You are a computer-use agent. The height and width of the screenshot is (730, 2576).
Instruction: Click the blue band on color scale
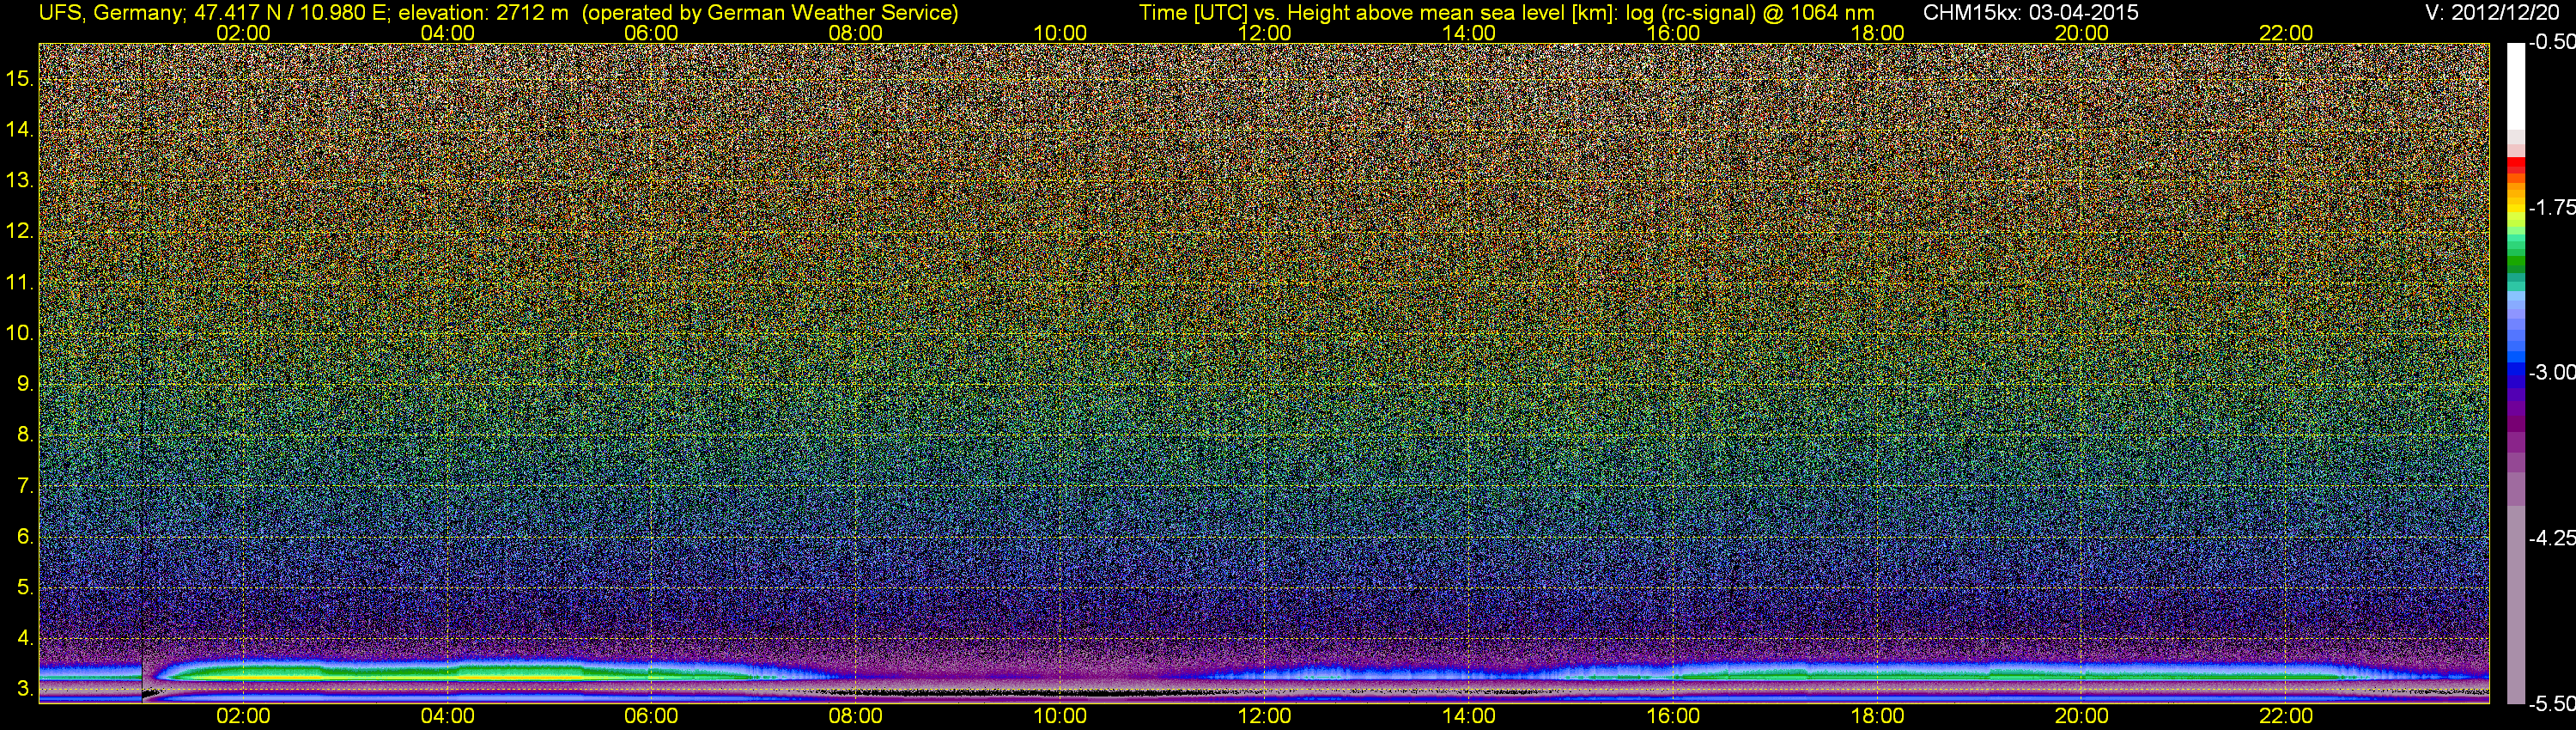coord(2515,370)
